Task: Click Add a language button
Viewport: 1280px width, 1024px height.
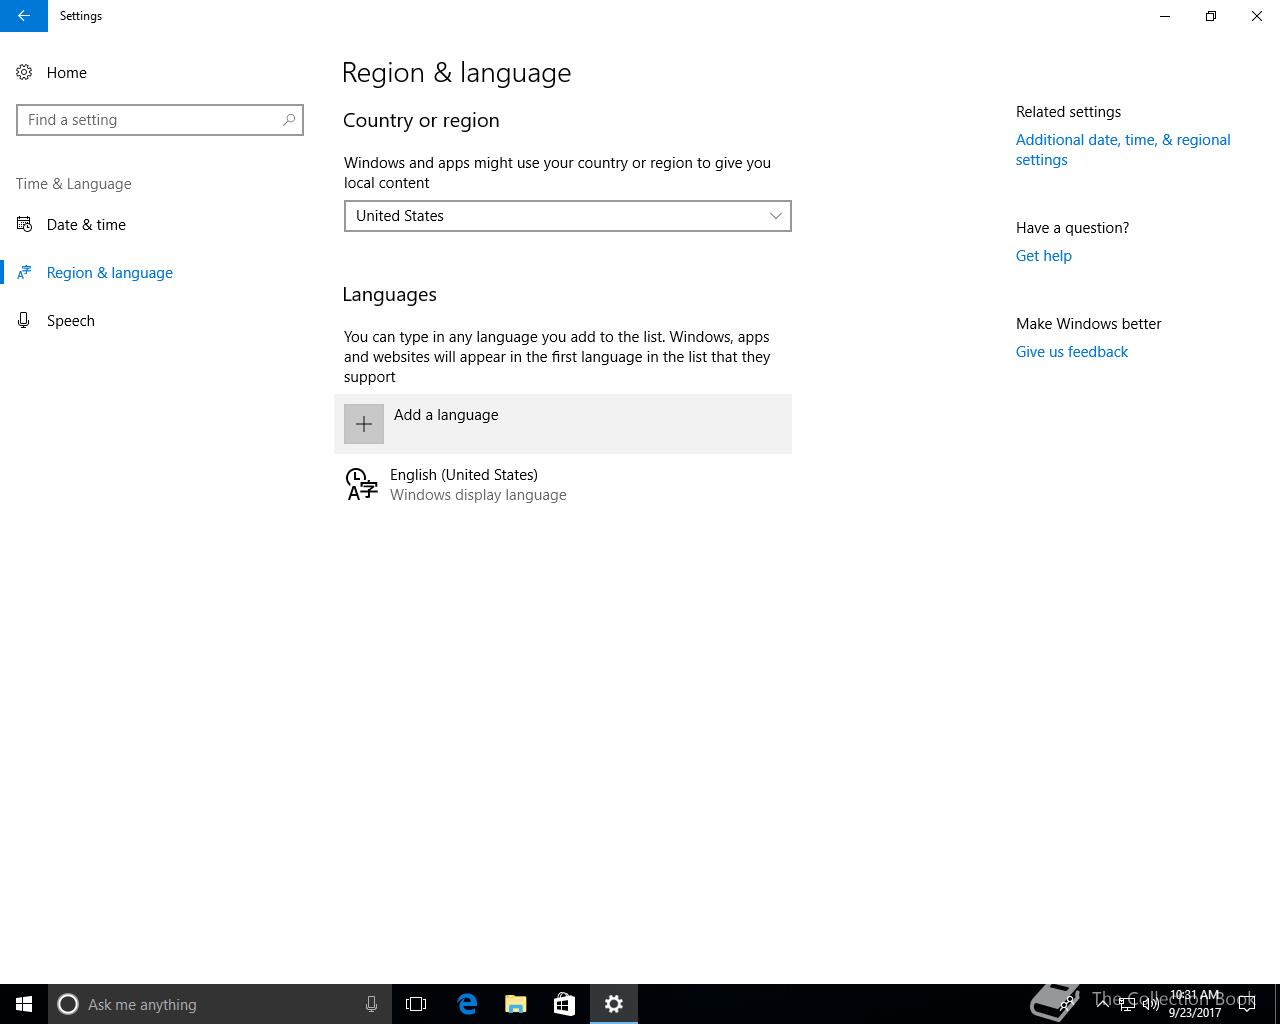Action: coord(563,424)
